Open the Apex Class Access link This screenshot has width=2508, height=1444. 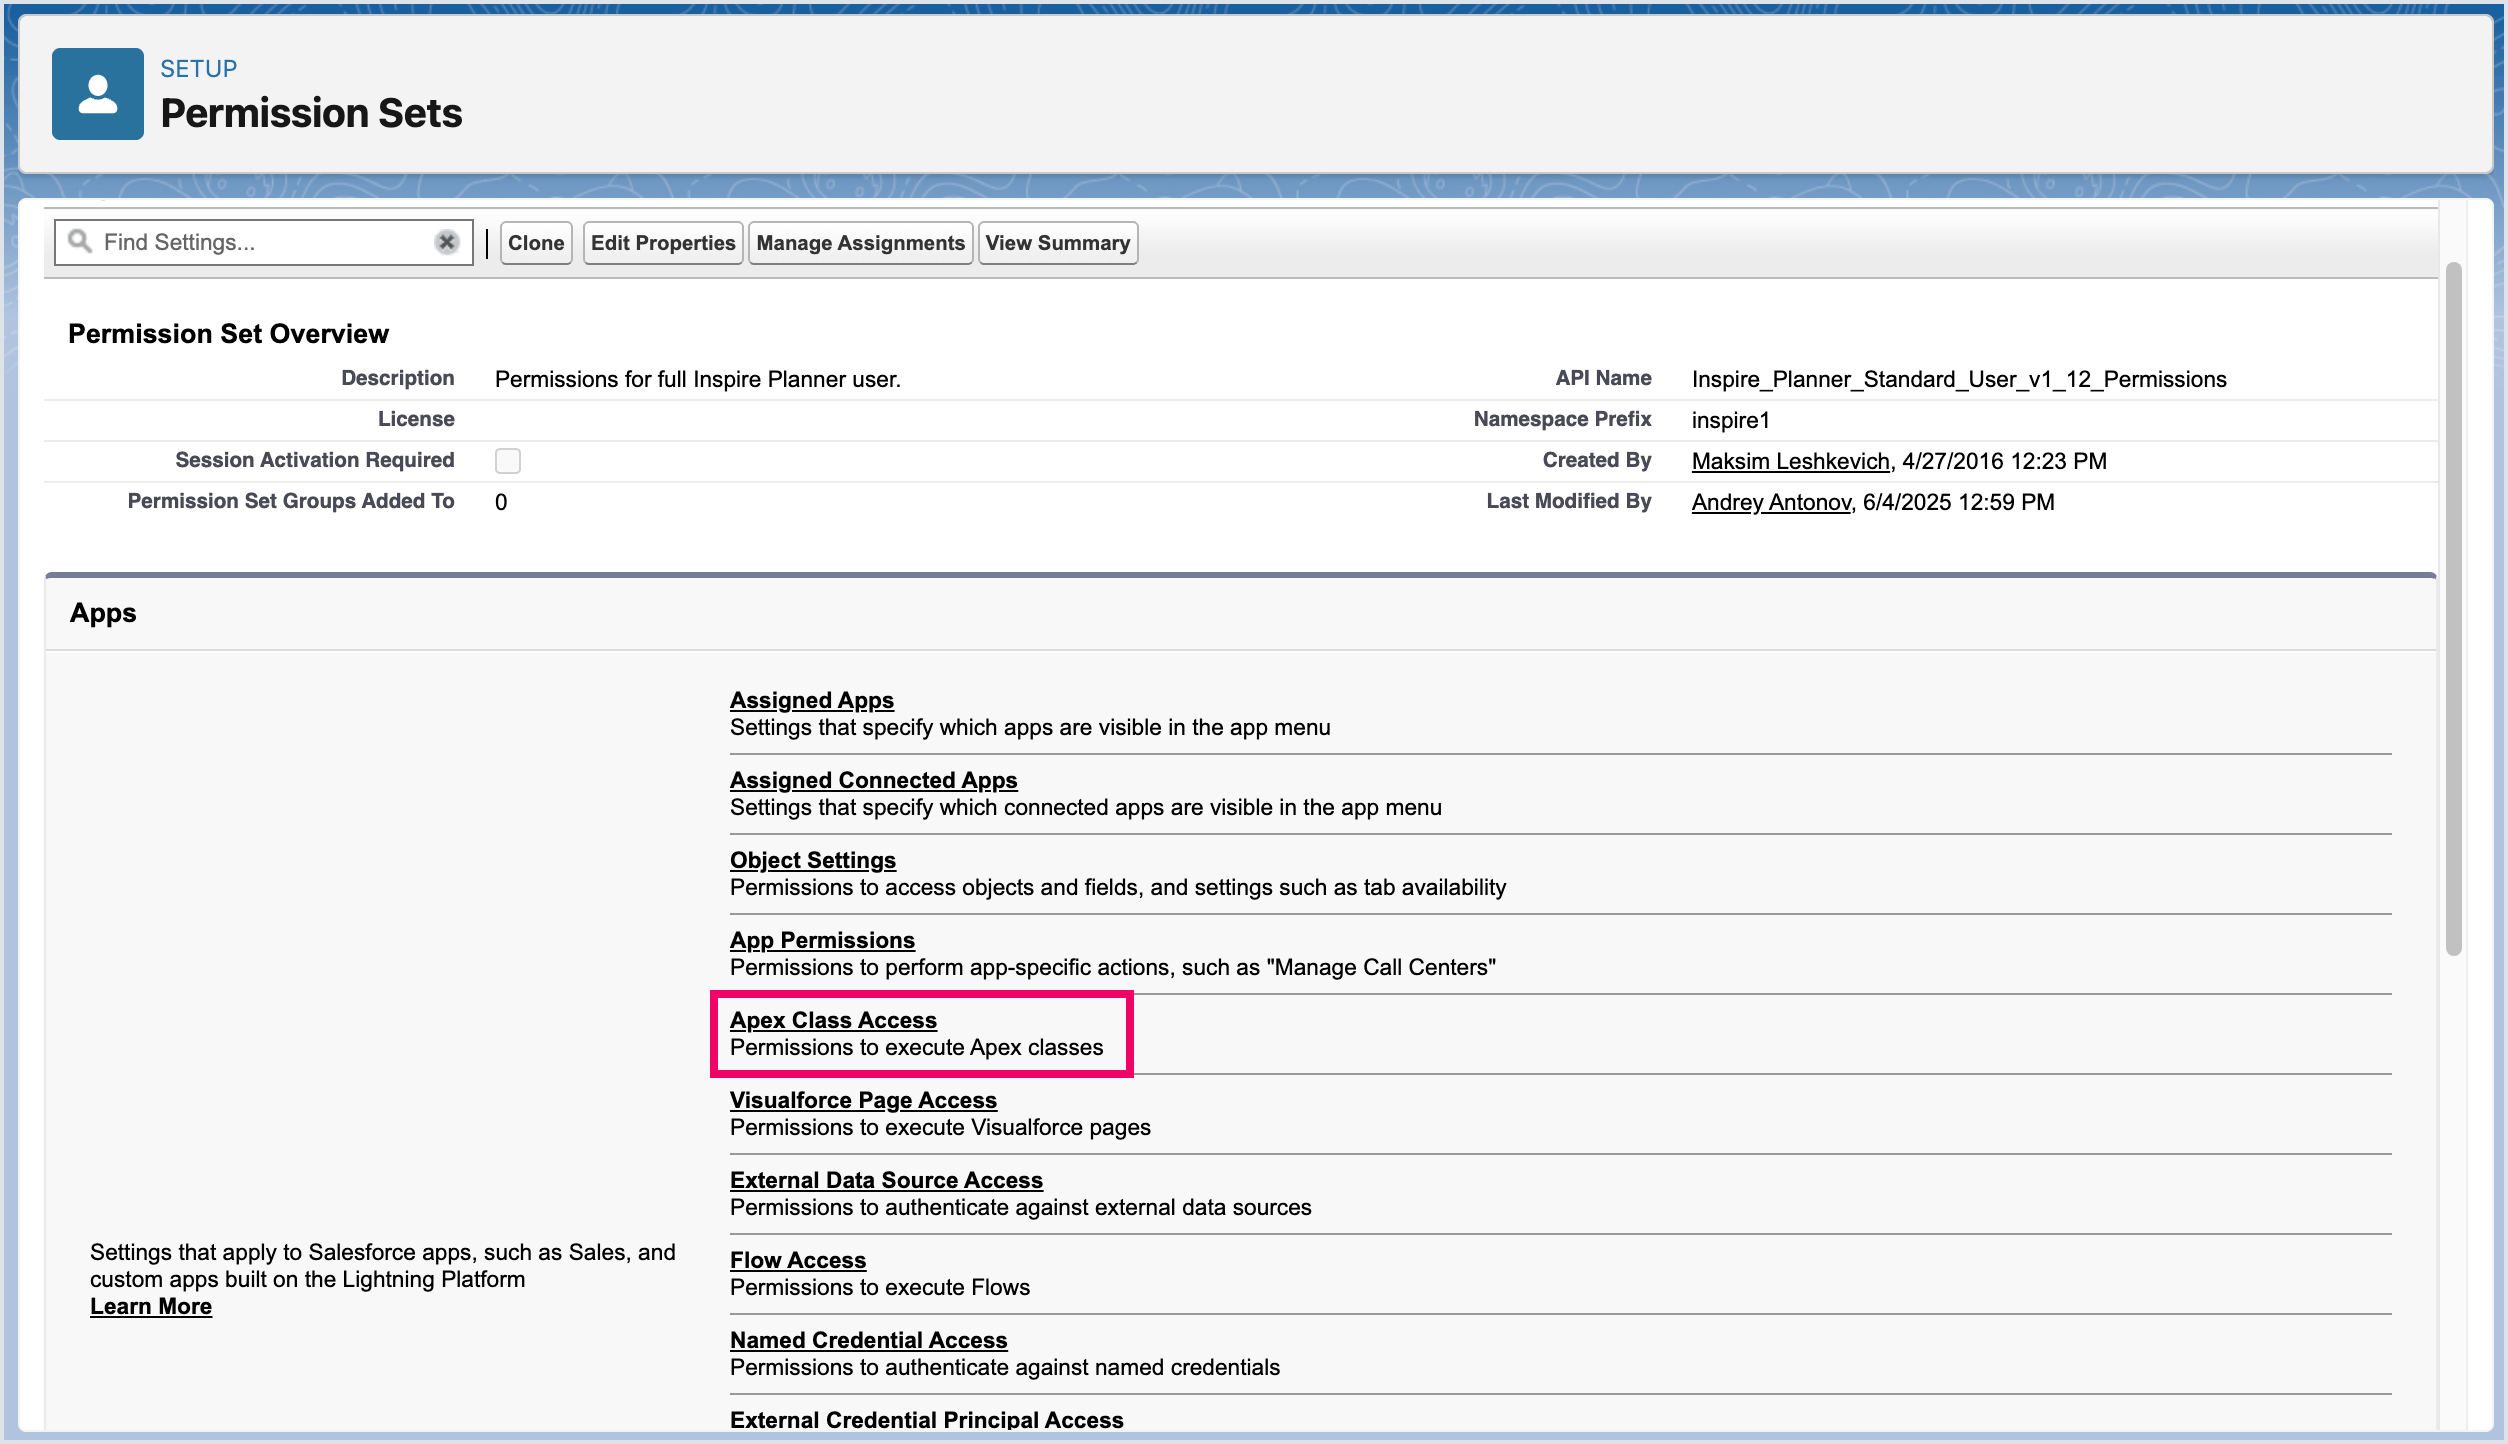tap(833, 1020)
